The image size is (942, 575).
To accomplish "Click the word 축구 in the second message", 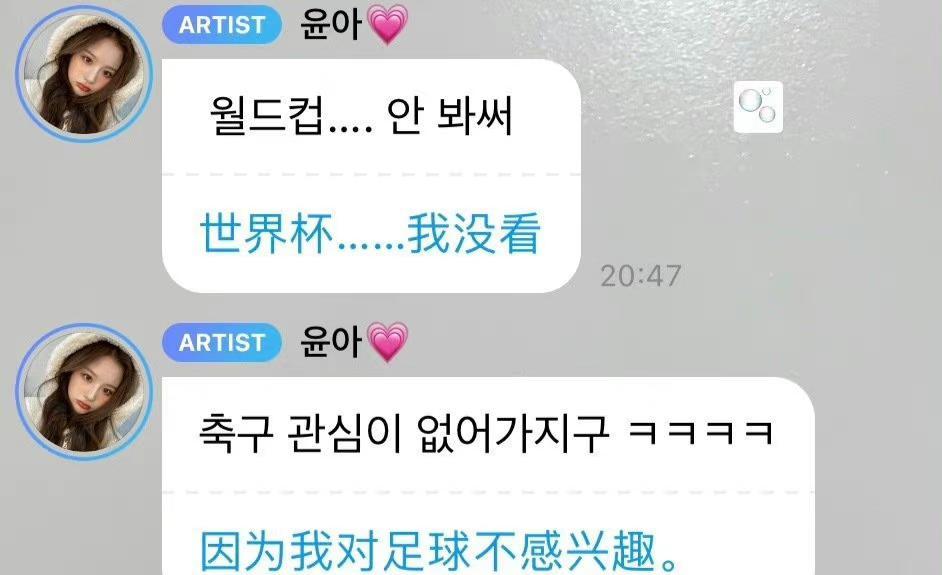I will click(x=236, y=433).
